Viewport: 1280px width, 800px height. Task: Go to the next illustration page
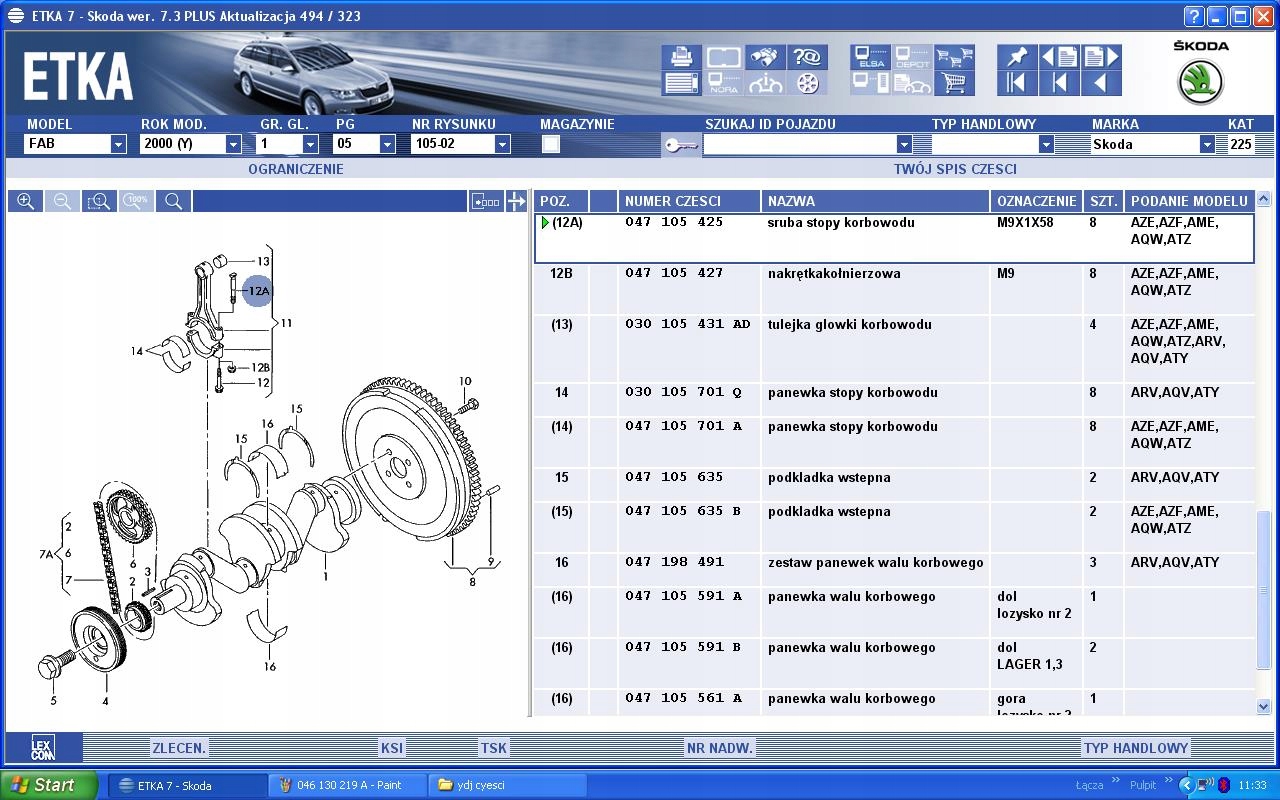(x=1101, y=57)
